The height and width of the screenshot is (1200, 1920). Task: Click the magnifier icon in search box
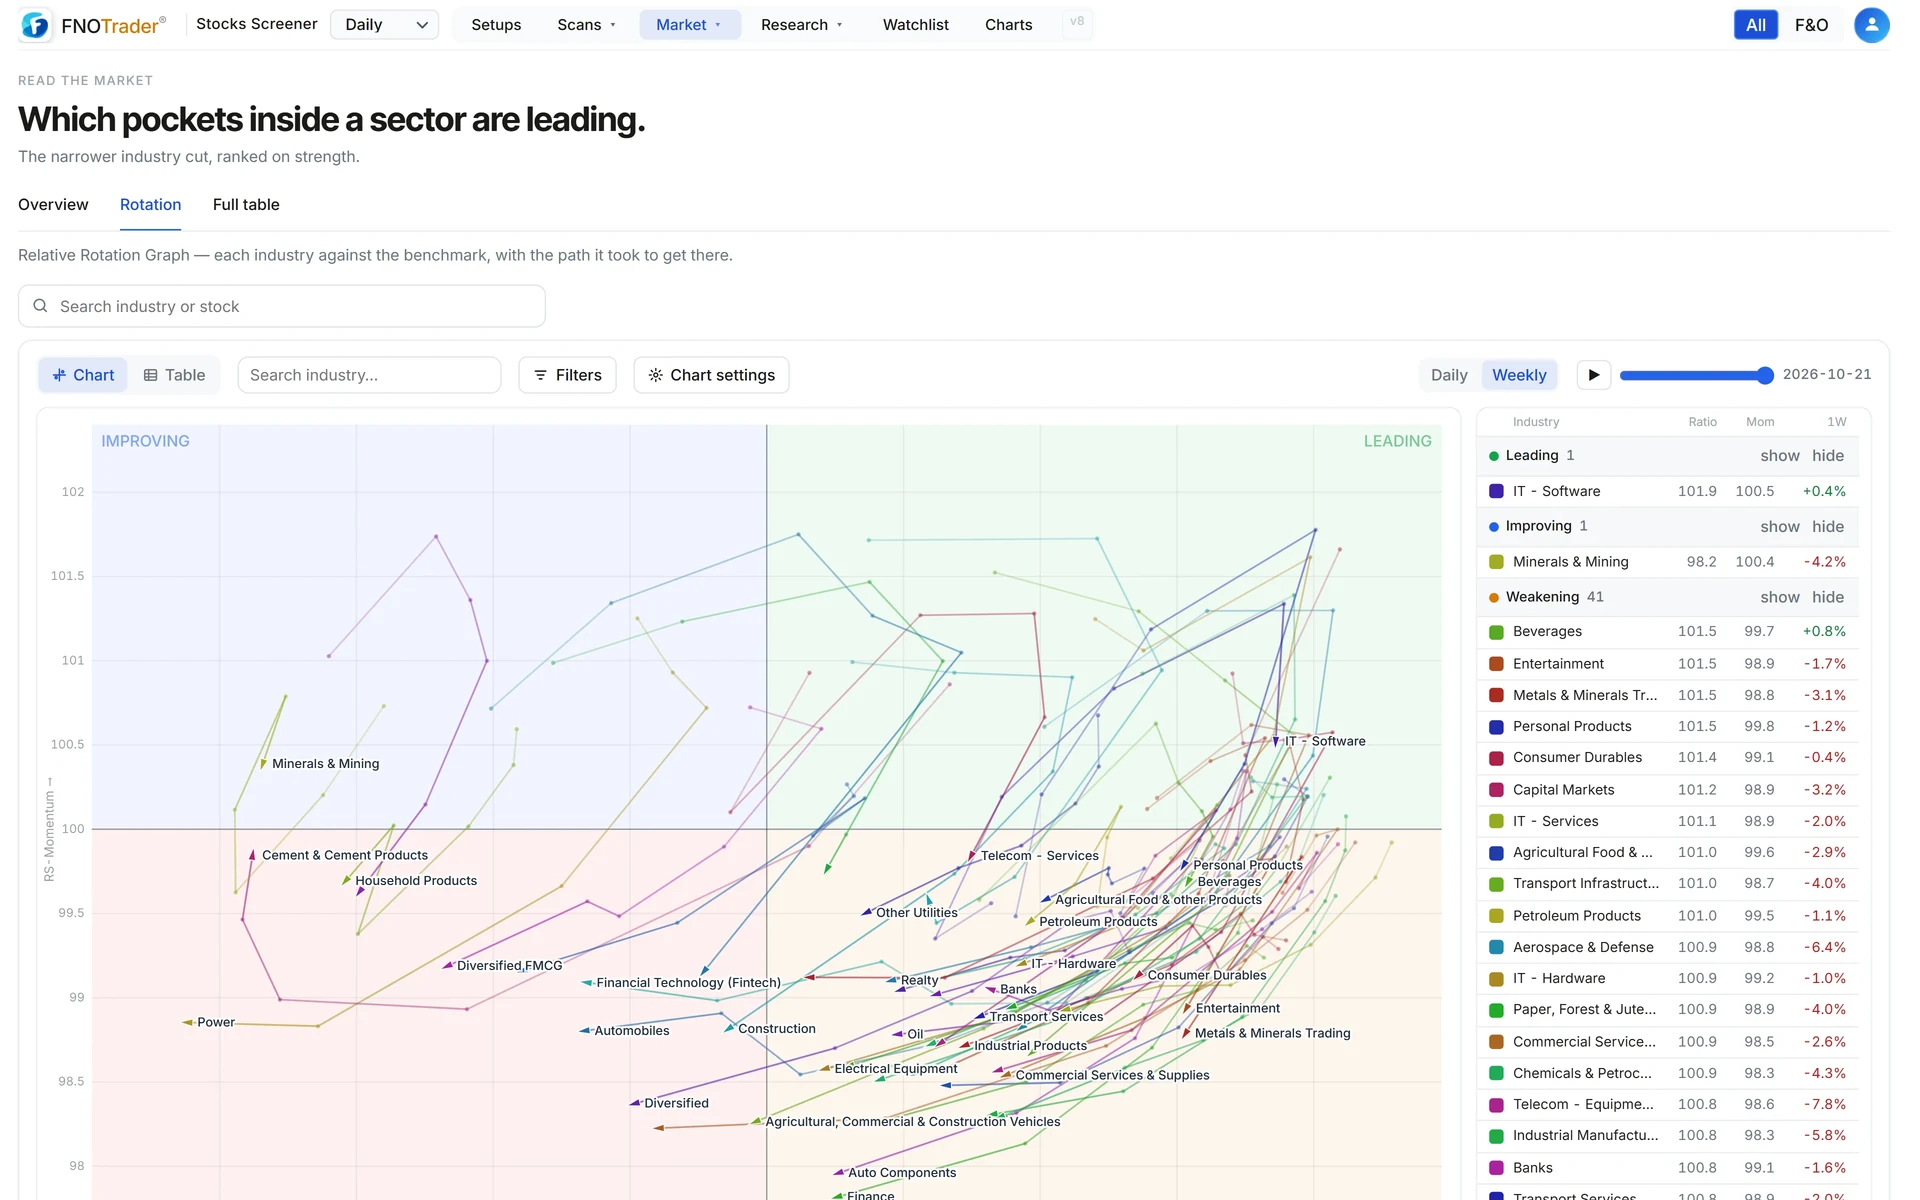point(40,306)
